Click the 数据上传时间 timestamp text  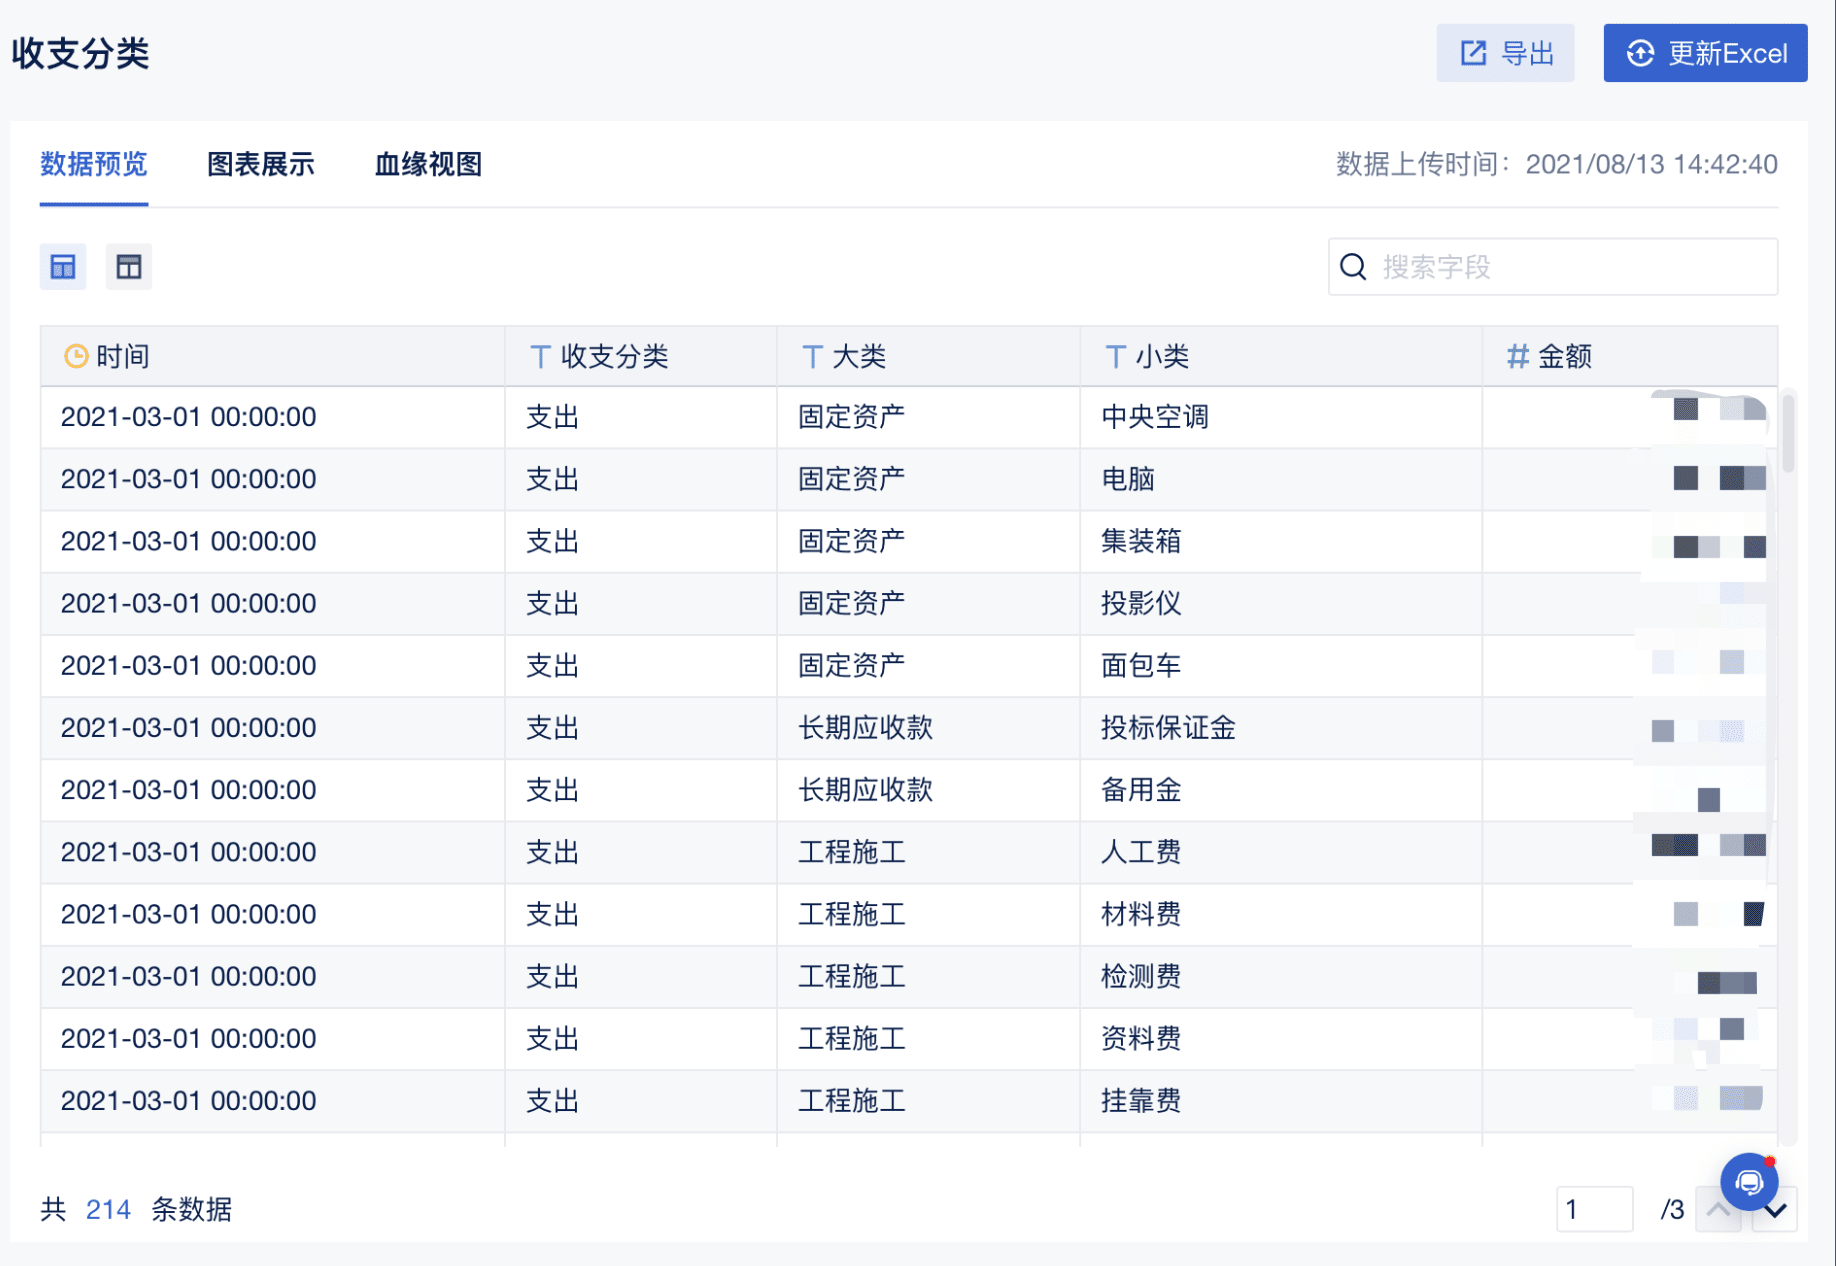pos(1557,164)
